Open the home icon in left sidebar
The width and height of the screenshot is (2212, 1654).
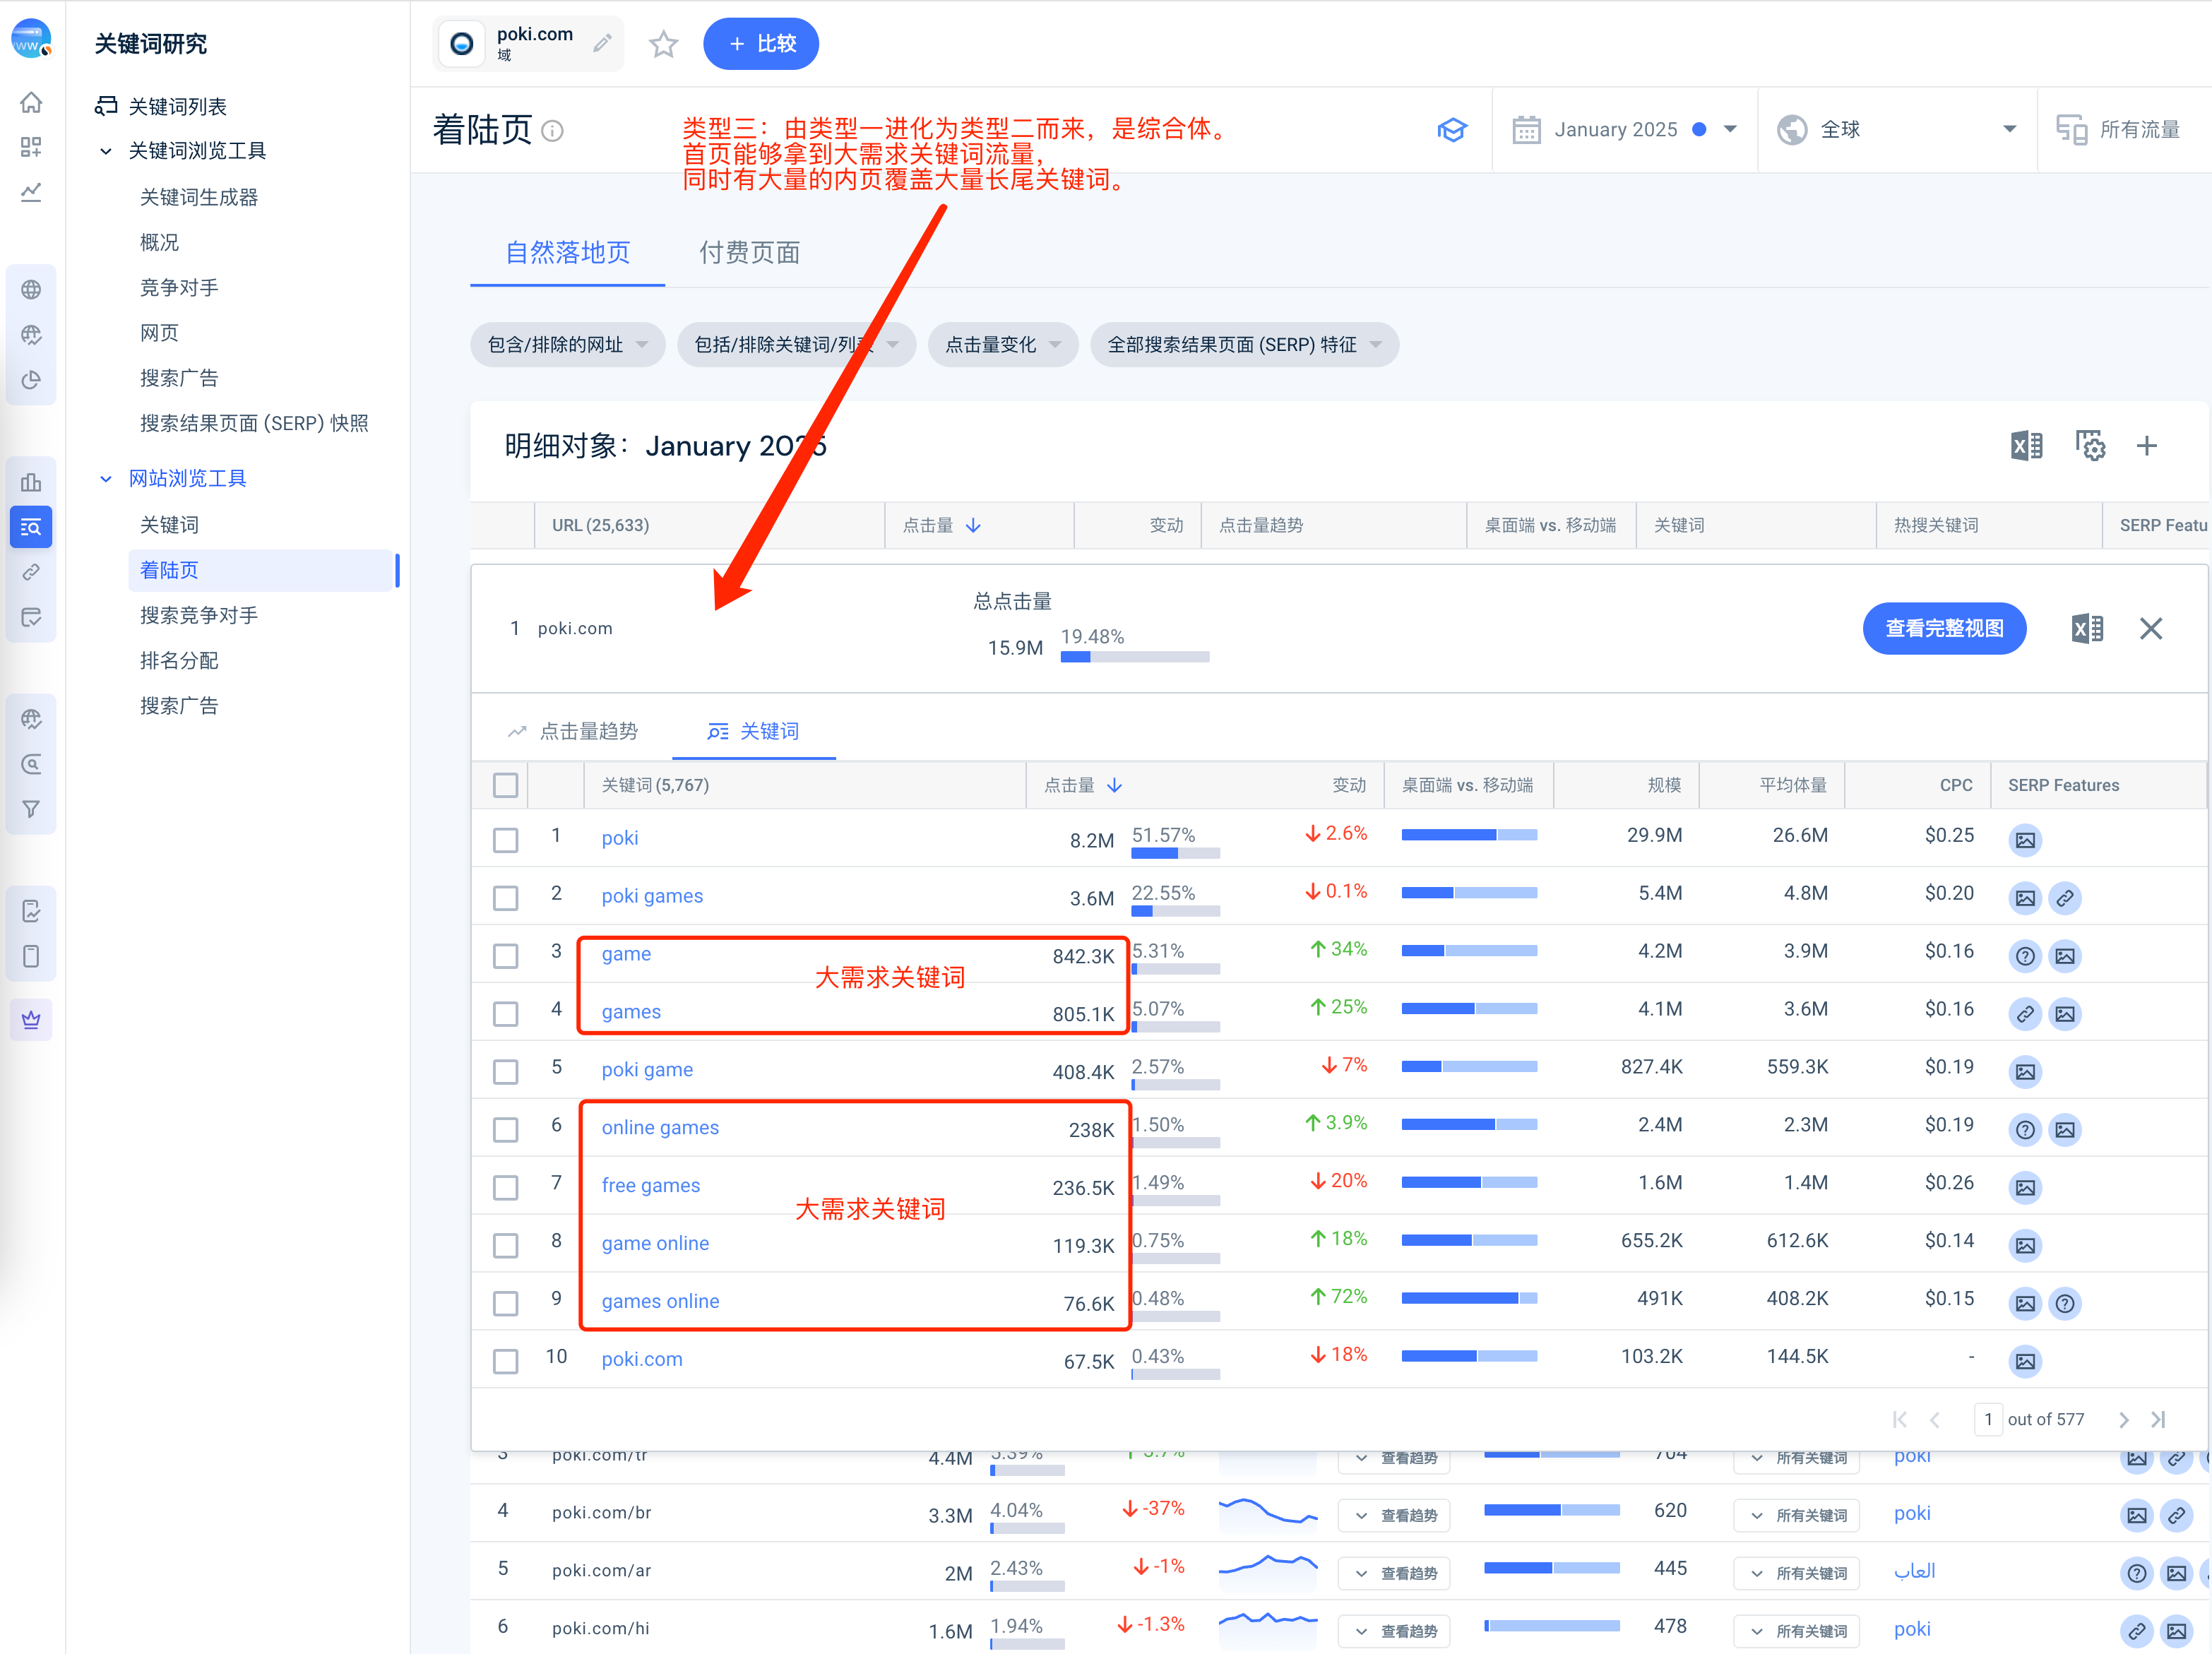(x=31, y=102)
